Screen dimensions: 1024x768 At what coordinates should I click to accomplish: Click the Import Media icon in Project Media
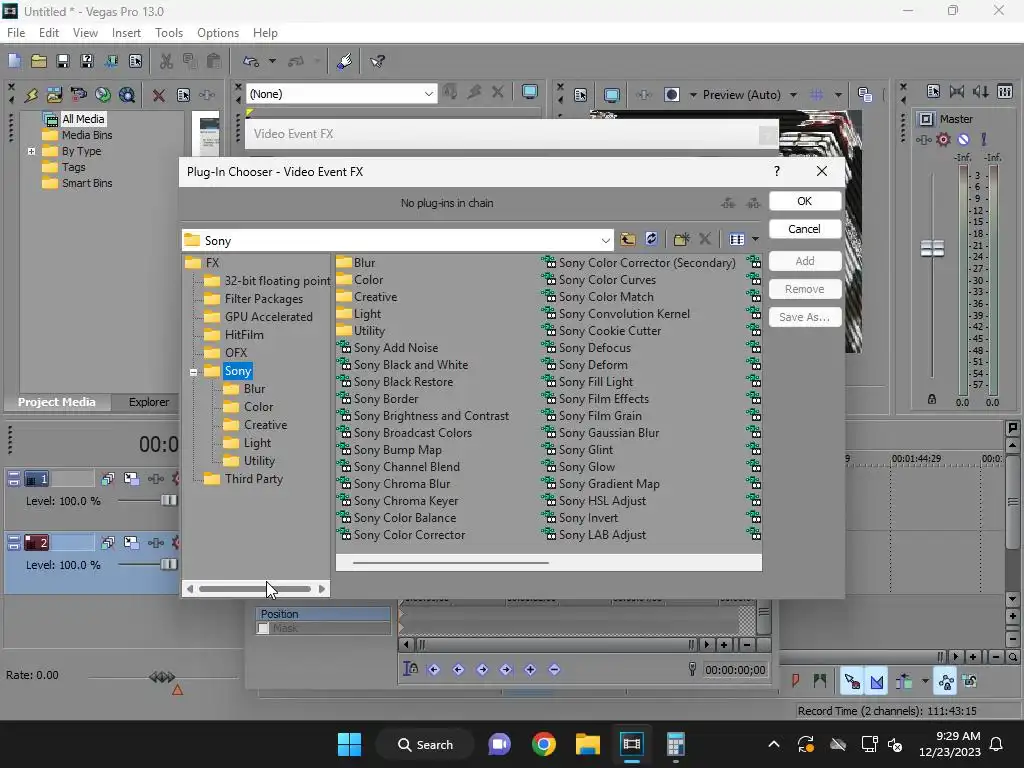click(x=54, y=95)
